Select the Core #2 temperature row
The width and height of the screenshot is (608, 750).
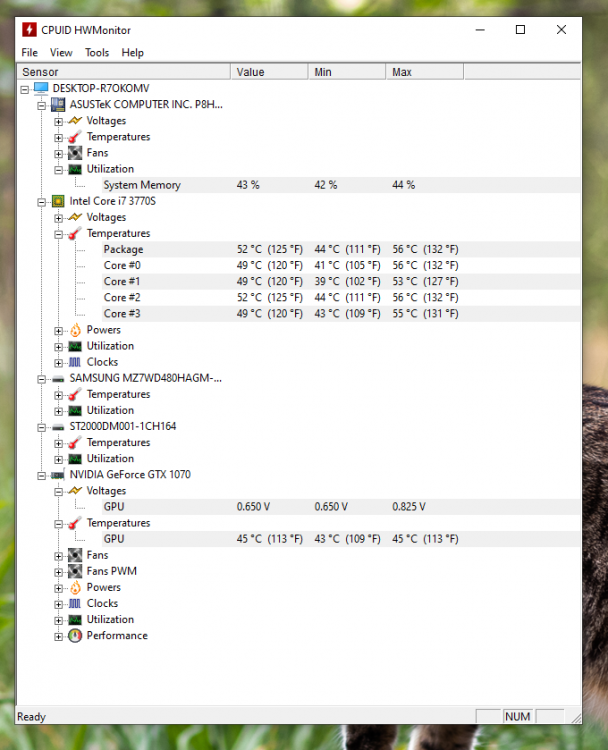tap(341, 298)
